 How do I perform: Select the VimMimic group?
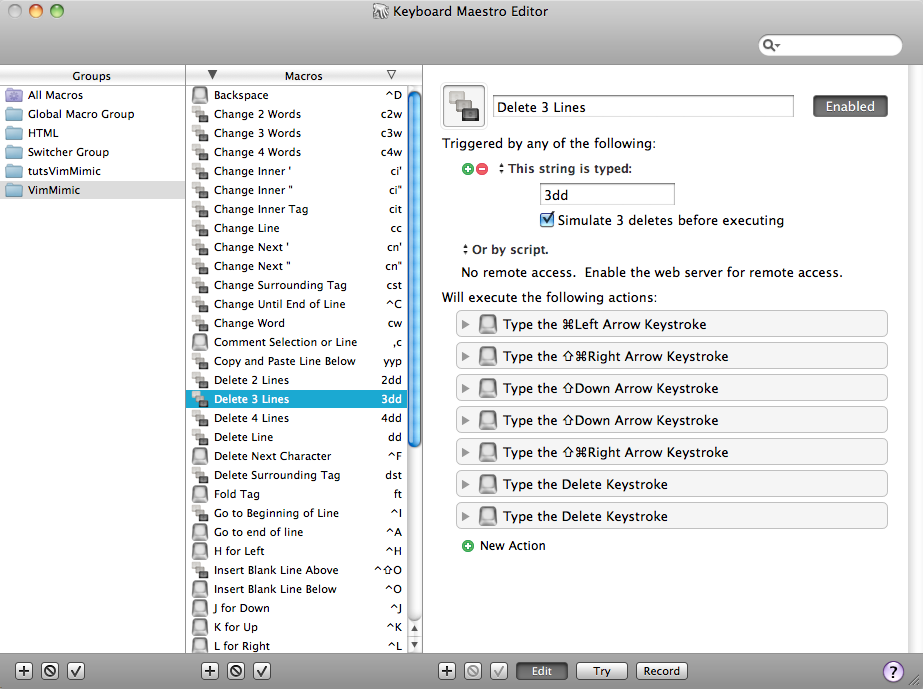pyautogui.click(x=92, y=190)
